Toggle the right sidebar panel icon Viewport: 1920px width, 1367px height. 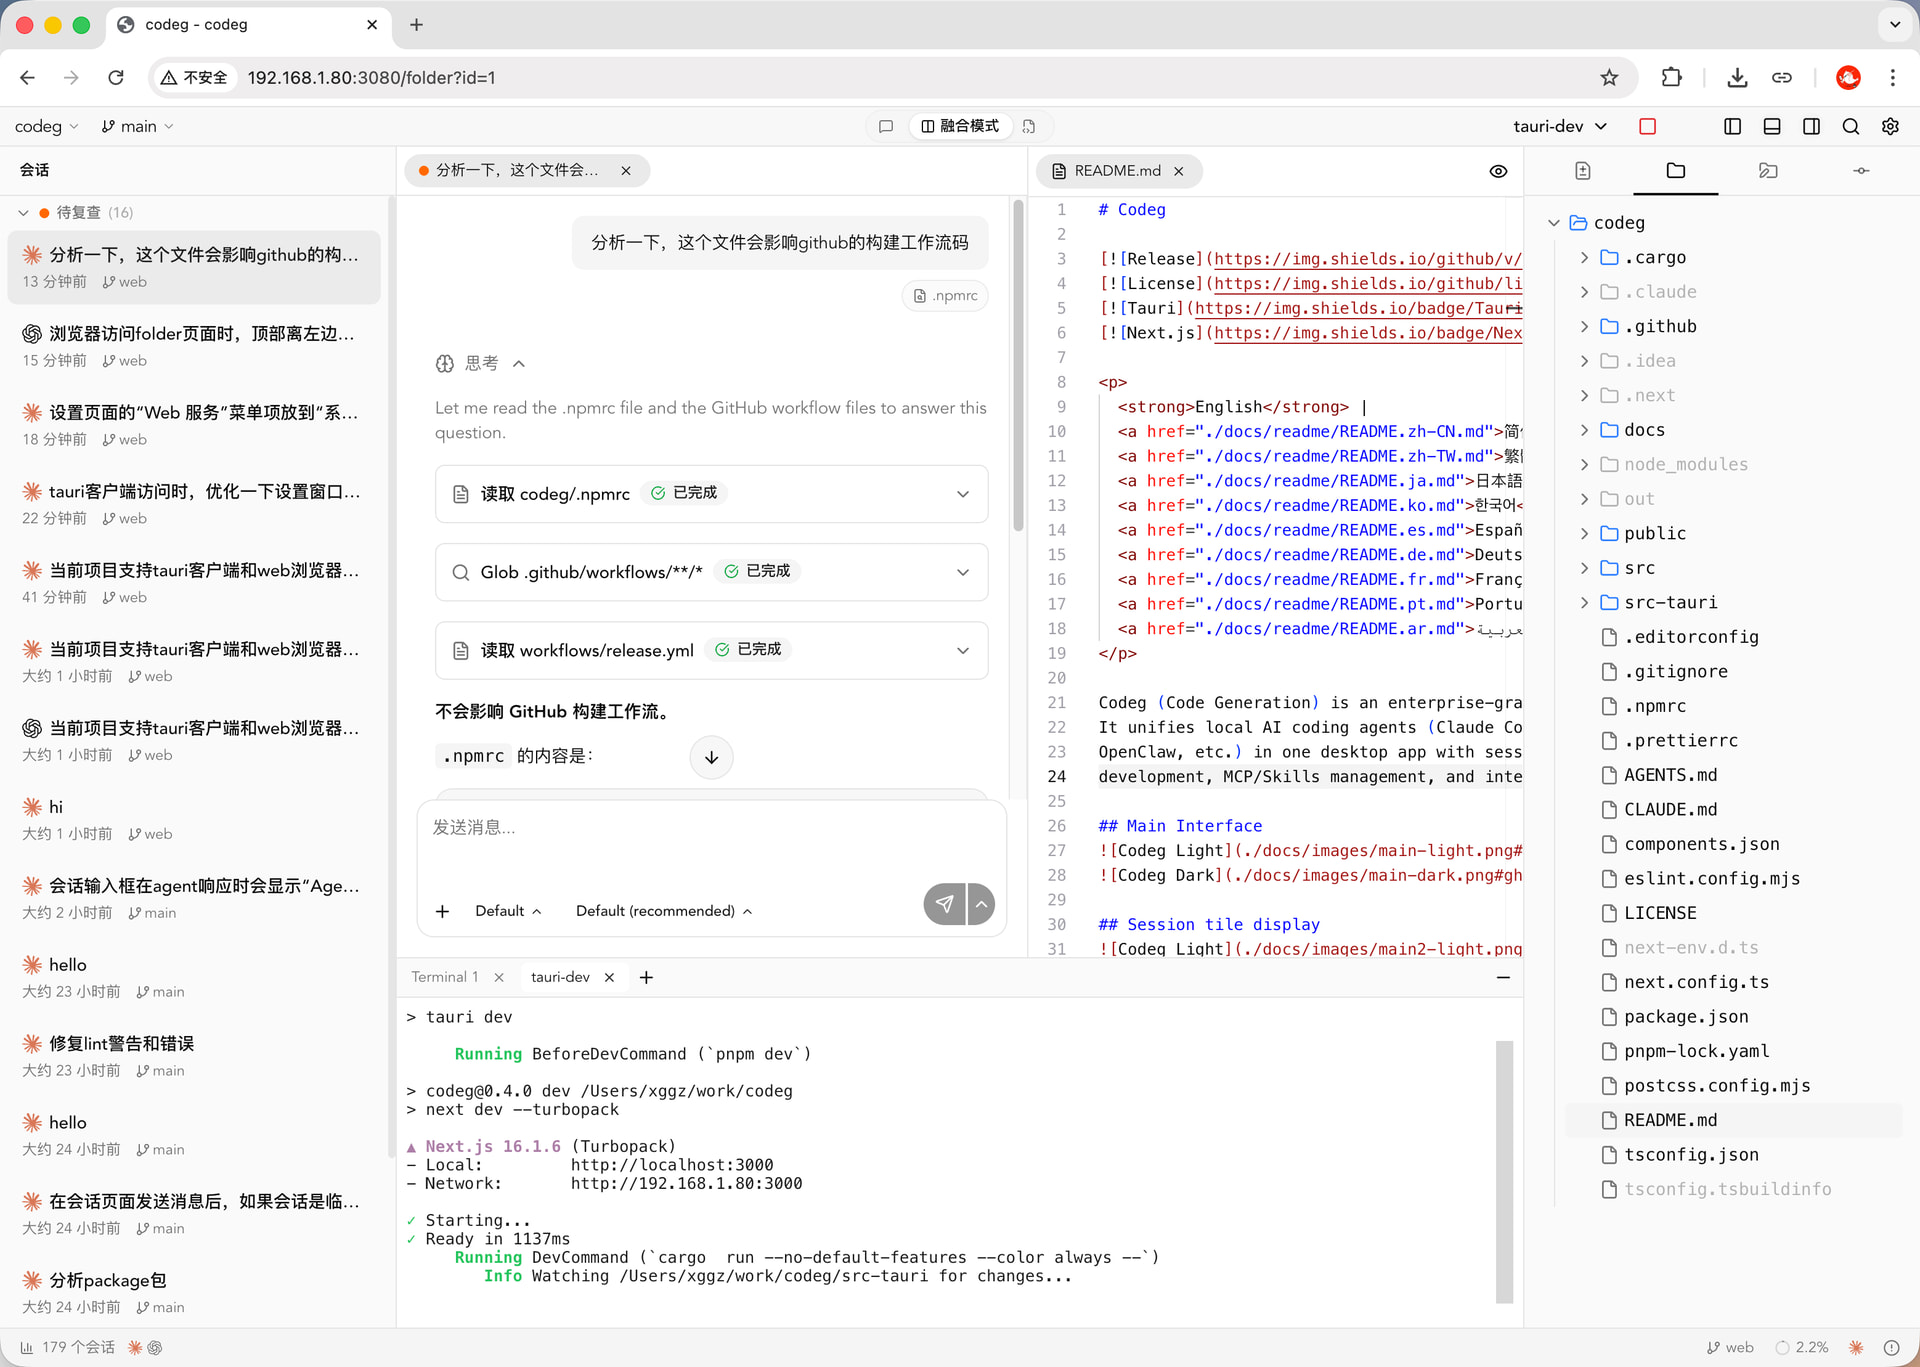(1811, 126)
